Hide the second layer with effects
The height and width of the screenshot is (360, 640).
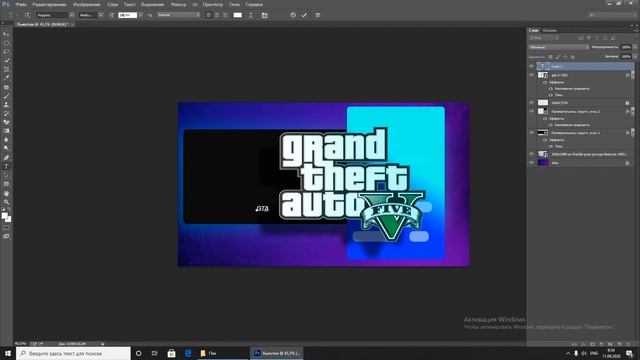click(x=531, y=75)
